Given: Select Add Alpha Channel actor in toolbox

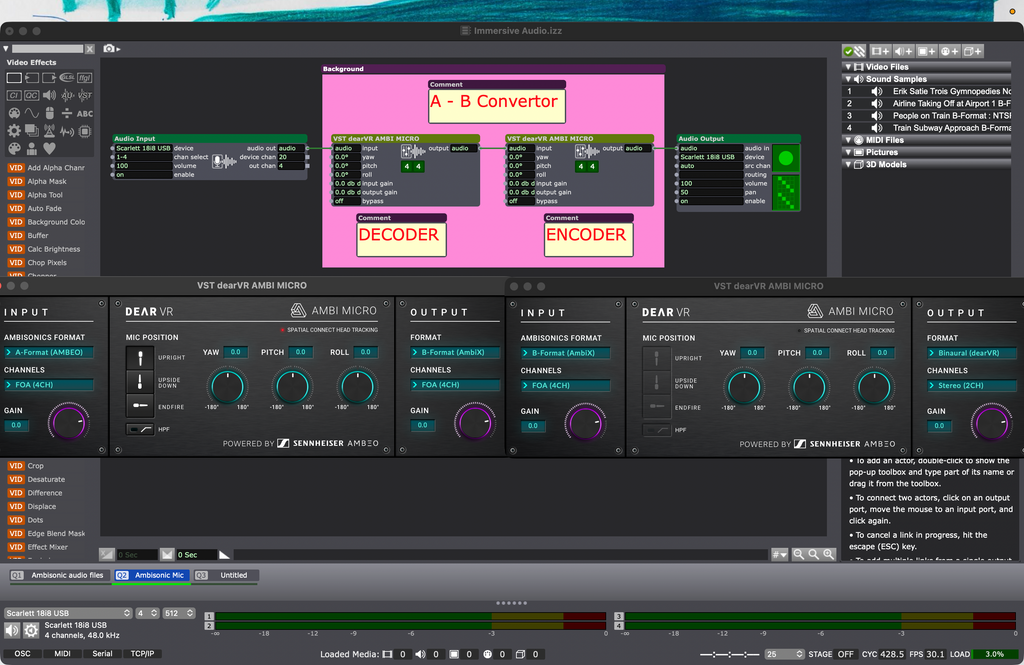Looking at the screenshot, I should 47,168.
